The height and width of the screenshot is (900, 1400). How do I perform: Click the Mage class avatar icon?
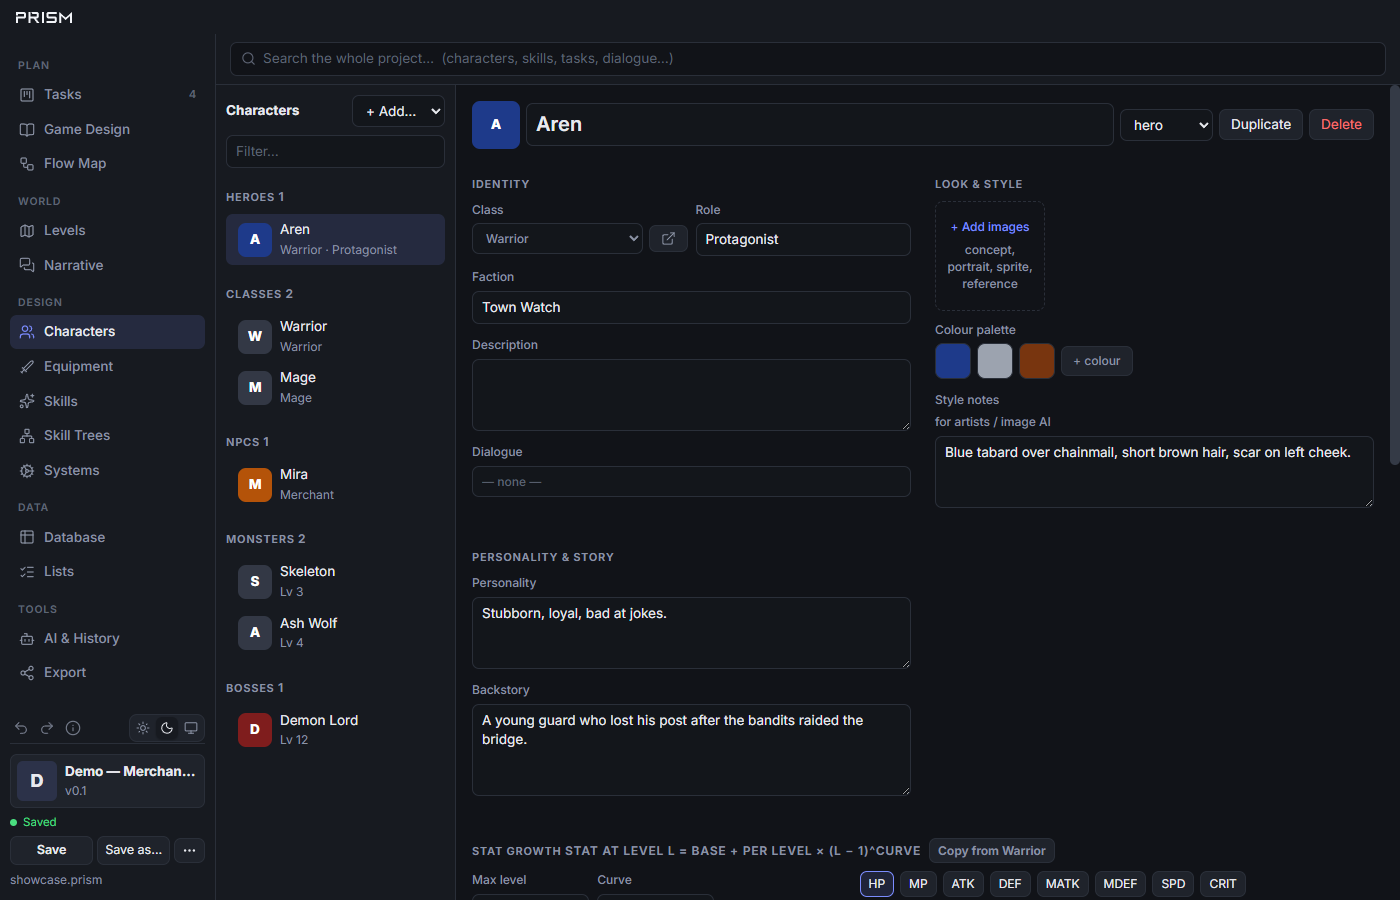tap(255, 387)
